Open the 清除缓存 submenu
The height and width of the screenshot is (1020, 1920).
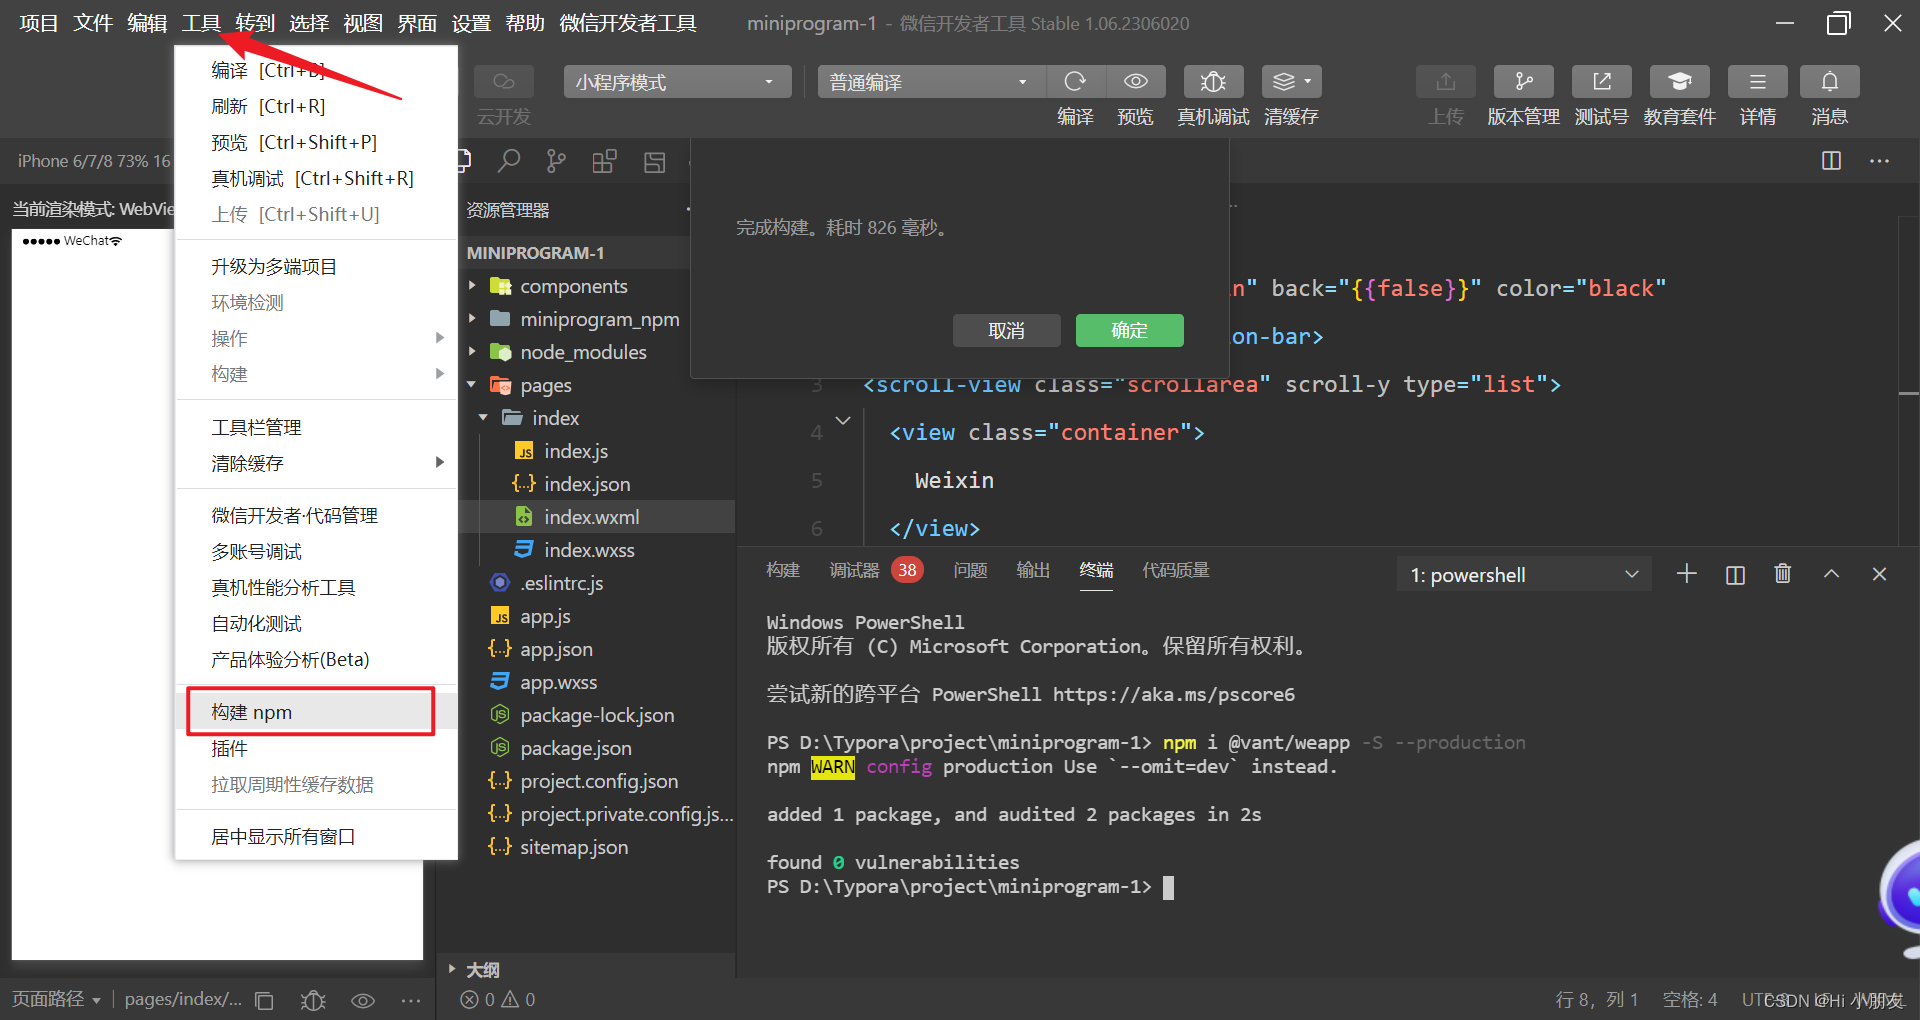(x=316, y=463)
